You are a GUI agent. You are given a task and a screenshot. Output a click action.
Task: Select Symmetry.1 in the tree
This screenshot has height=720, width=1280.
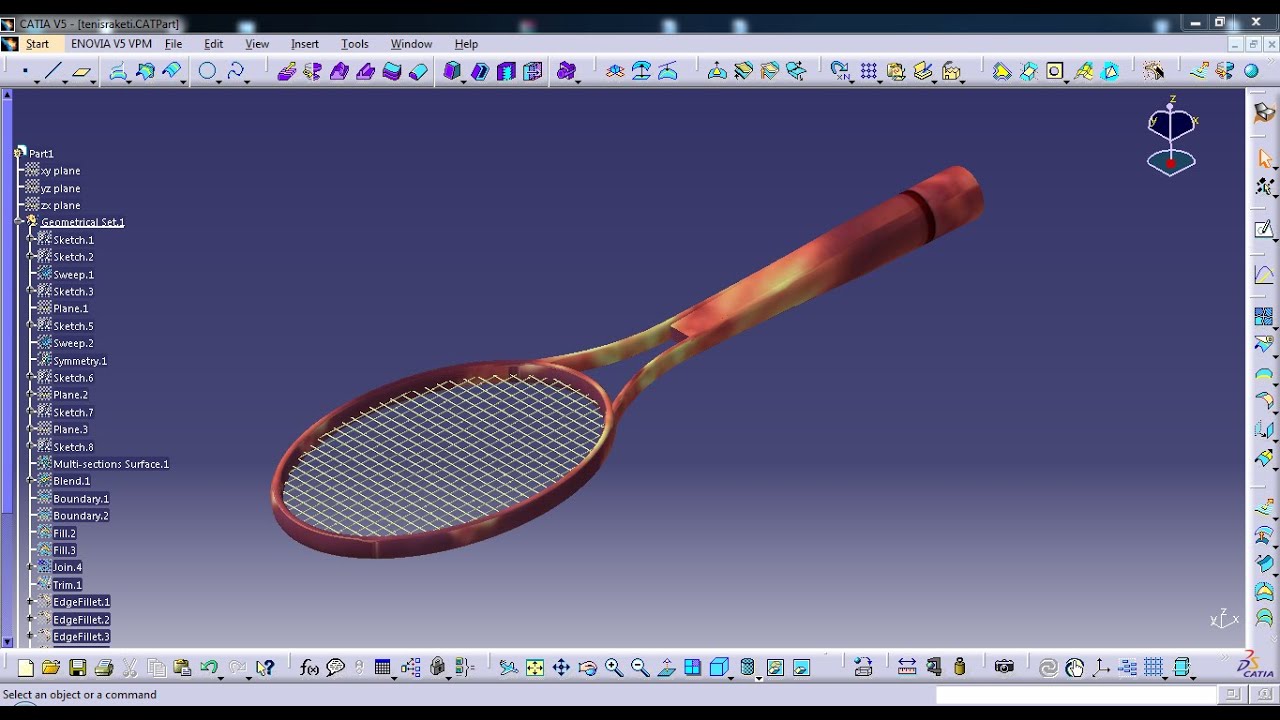pyautogui.click(x=80, y=361)
